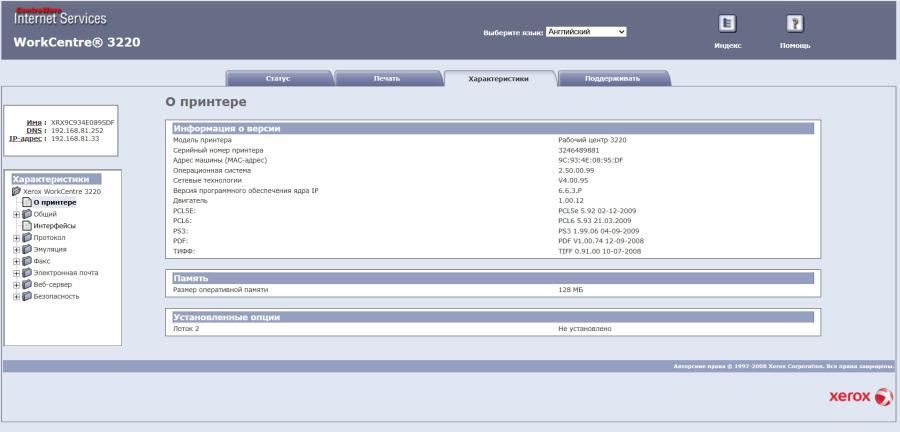Click the MAC address 9C:93:4E:08:95:DF
This screenshot has height=432, width=900.
591,161
